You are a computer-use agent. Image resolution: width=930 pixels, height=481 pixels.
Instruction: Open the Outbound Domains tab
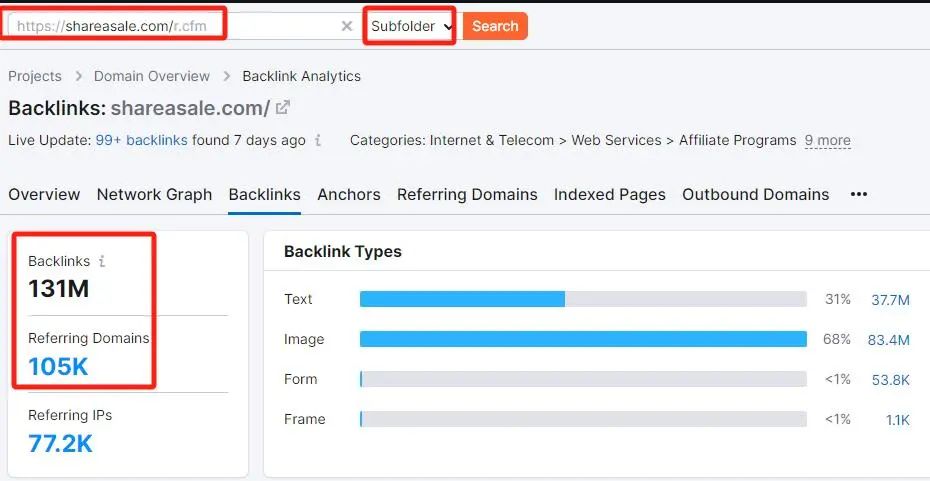pos(756,195)
